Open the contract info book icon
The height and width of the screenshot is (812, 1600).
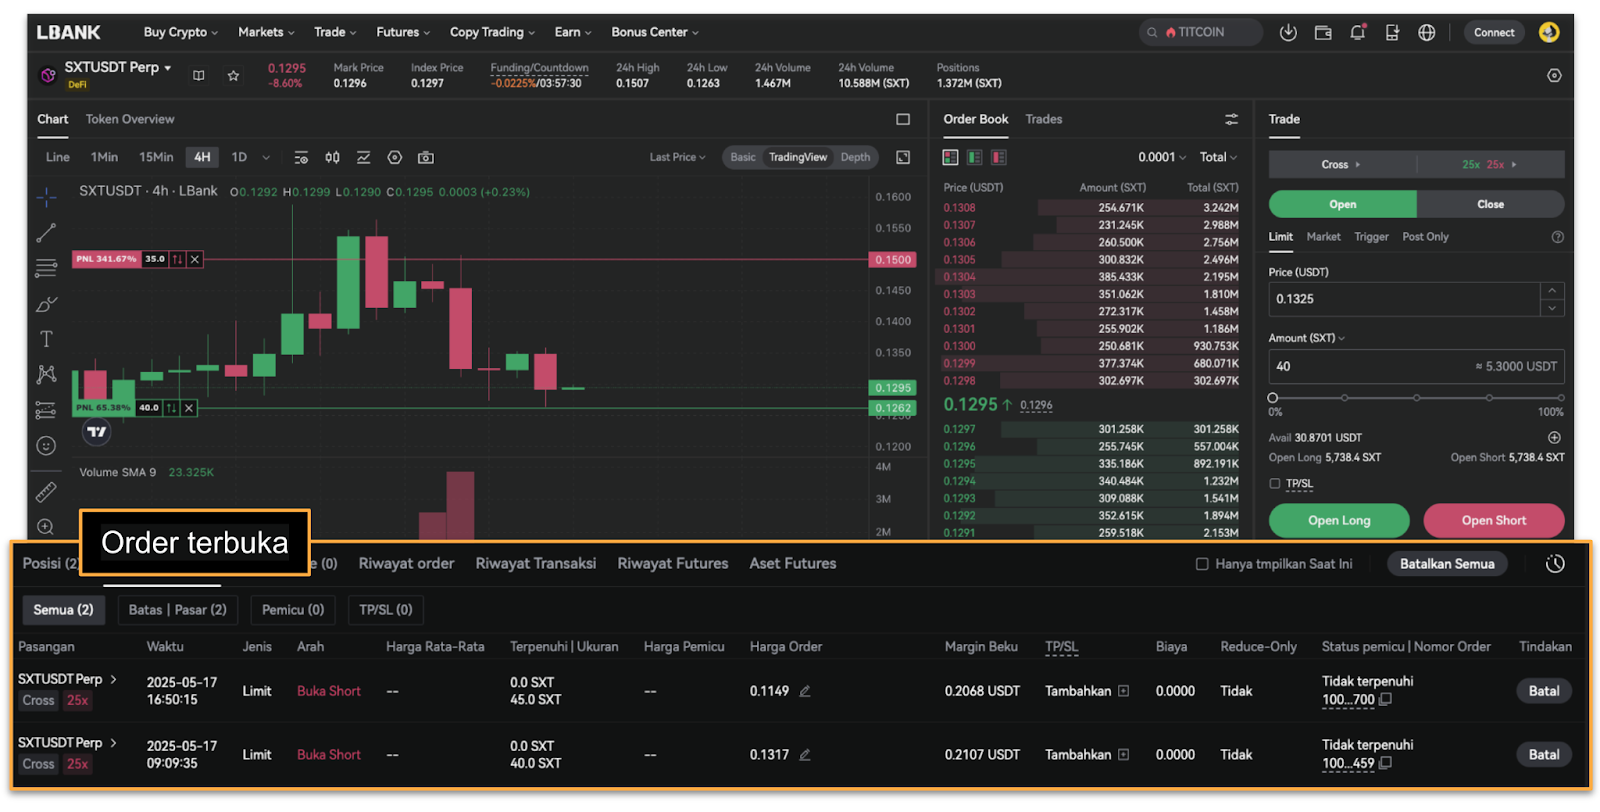pos(199,75)
